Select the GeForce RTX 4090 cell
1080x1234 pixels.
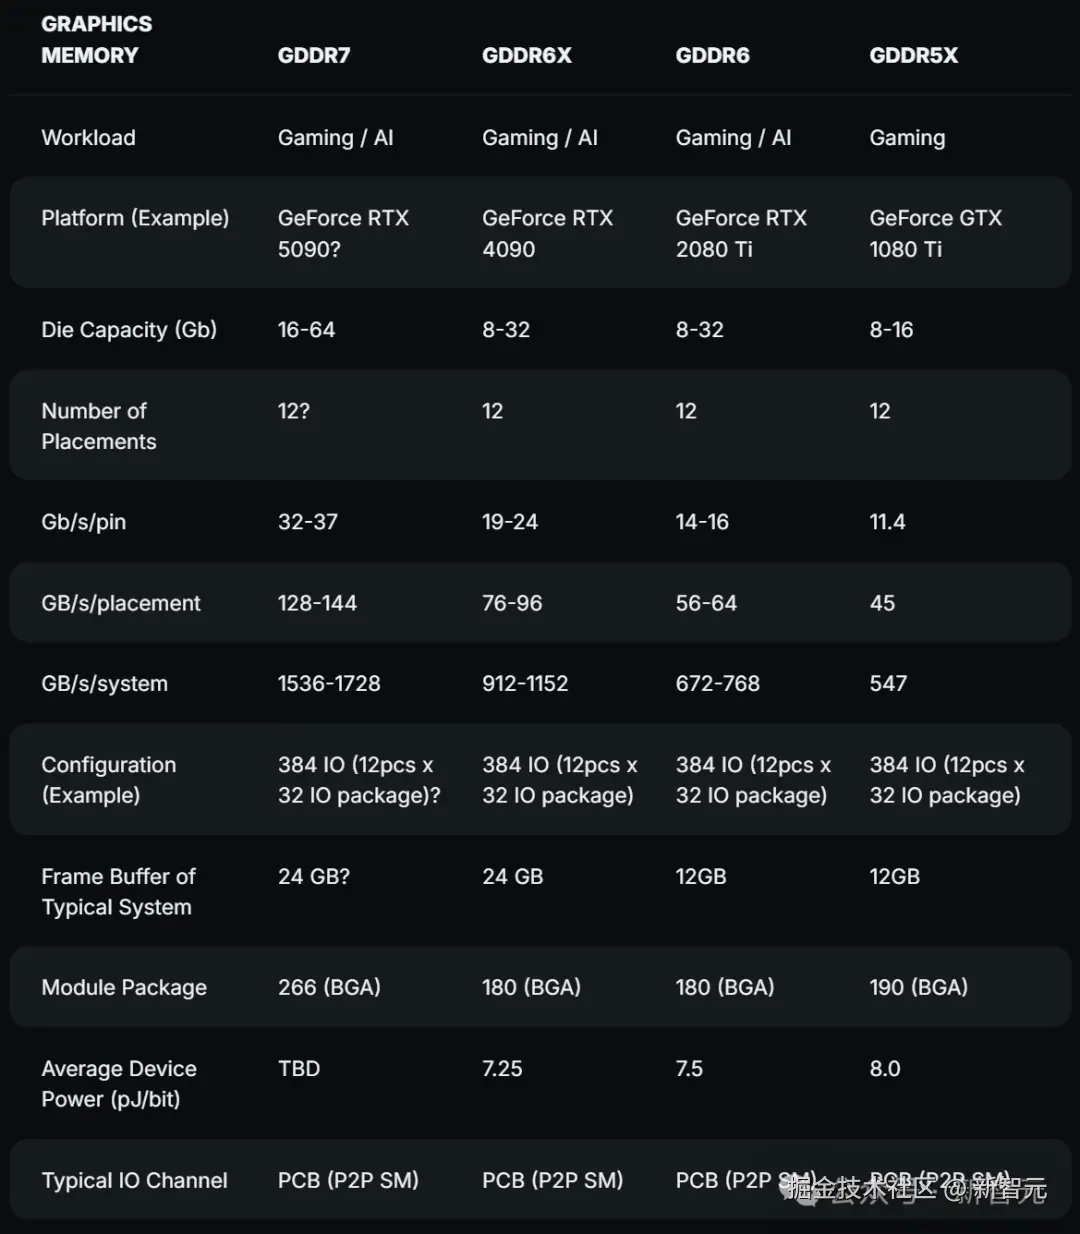[x=547, y=233]
